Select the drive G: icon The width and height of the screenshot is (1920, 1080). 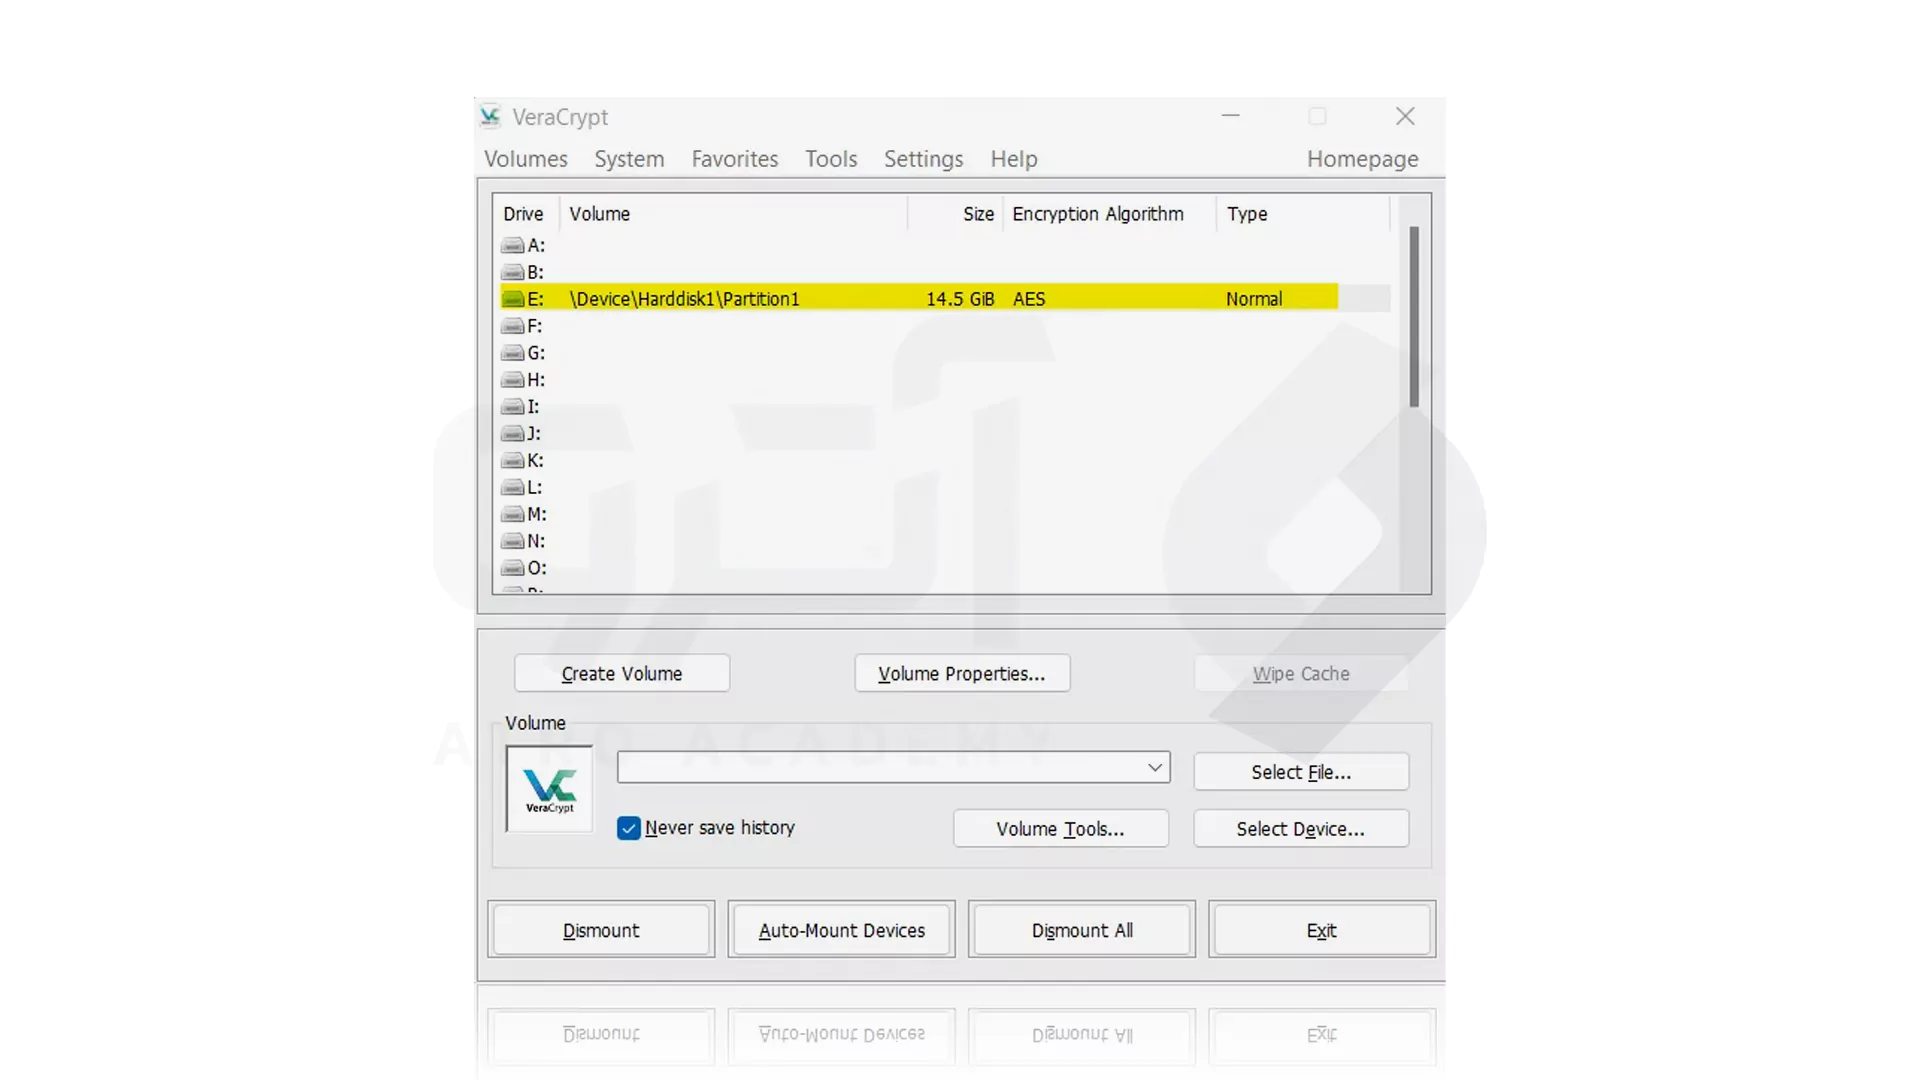click(512, 353)
